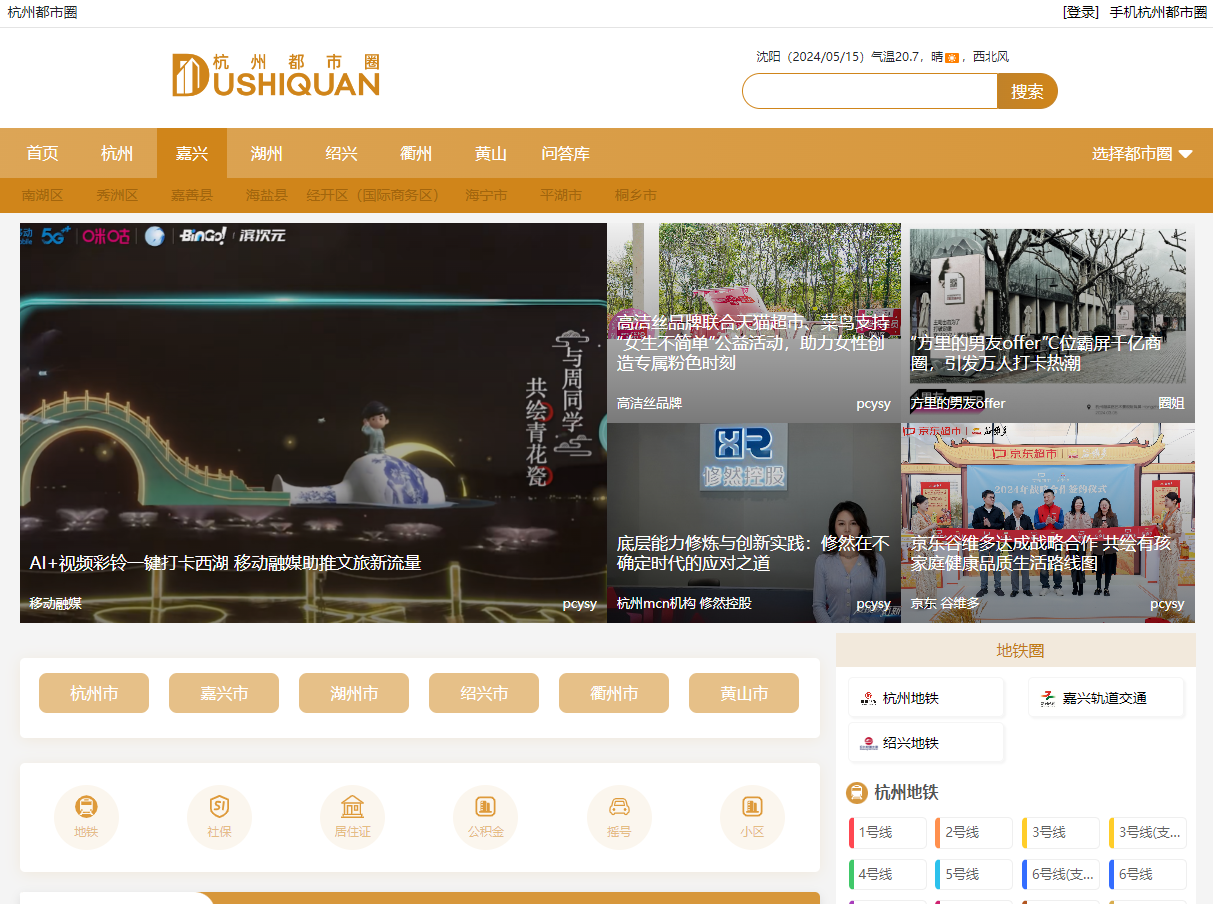Screen dimensions: 1213x904
Task: Open the 高洁丝品牌 公益活动 article thumbnail
Action: point(754,323)
